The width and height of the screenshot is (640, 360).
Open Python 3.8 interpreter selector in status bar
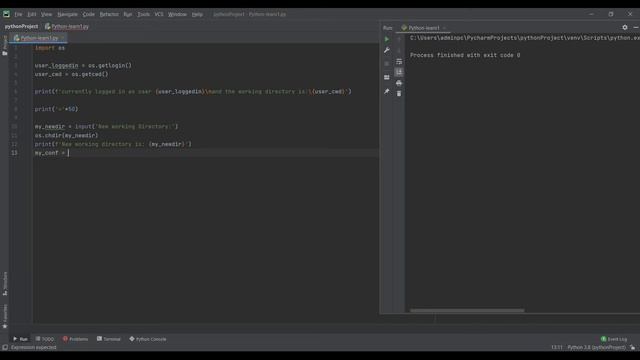[x=596, y=347]
